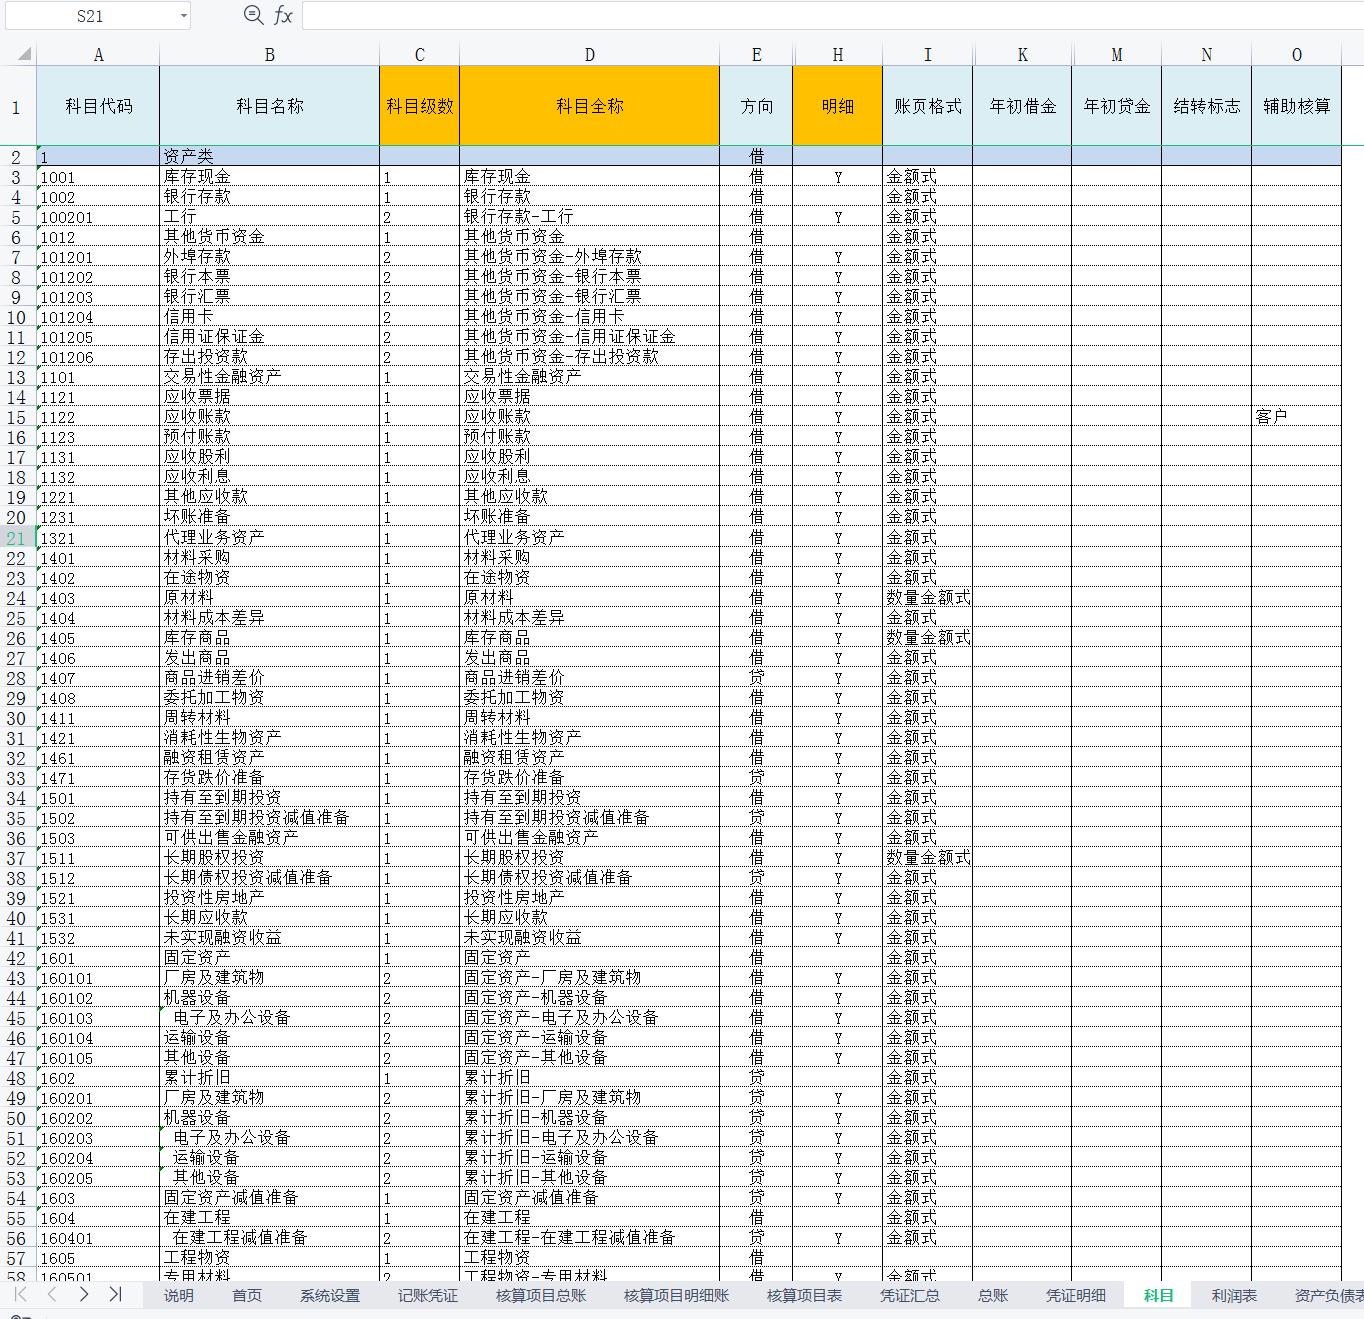Screen dimensions: 1364x1319
Task: Click 贷 direction cell in 商品进销差价 row
Action: pos(757,678)
